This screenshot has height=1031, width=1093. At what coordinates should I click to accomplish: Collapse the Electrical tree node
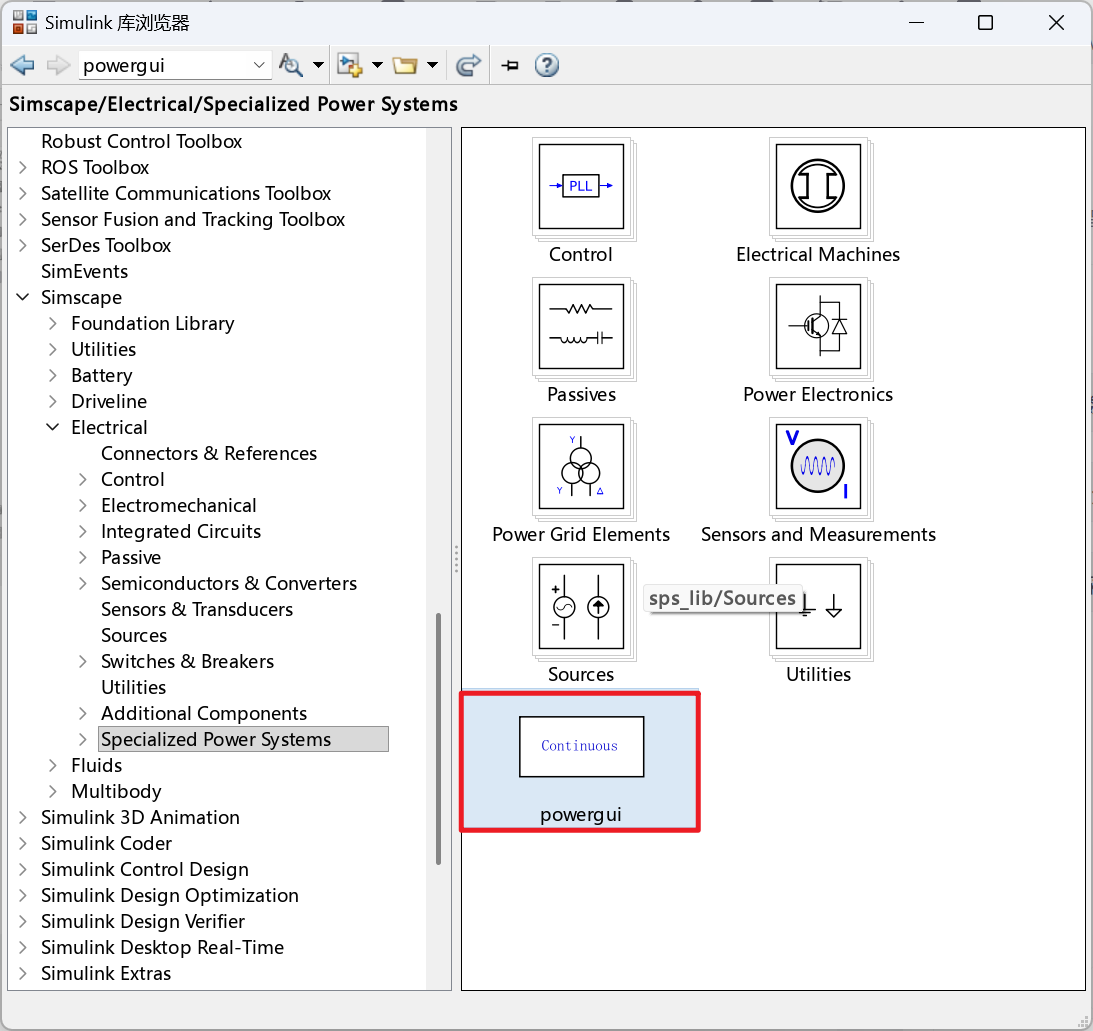click(53, 427)
